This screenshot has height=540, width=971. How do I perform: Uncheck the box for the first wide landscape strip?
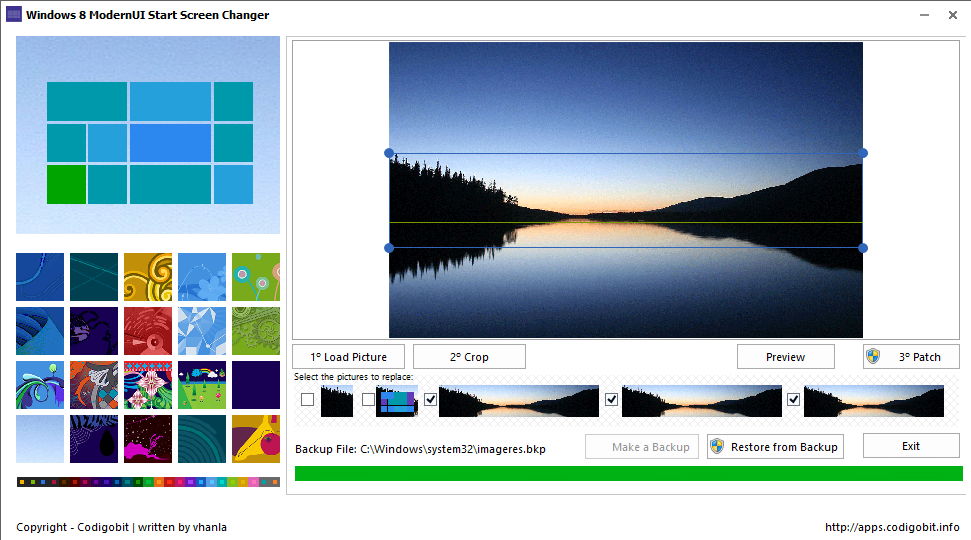(x=430, y=399)
